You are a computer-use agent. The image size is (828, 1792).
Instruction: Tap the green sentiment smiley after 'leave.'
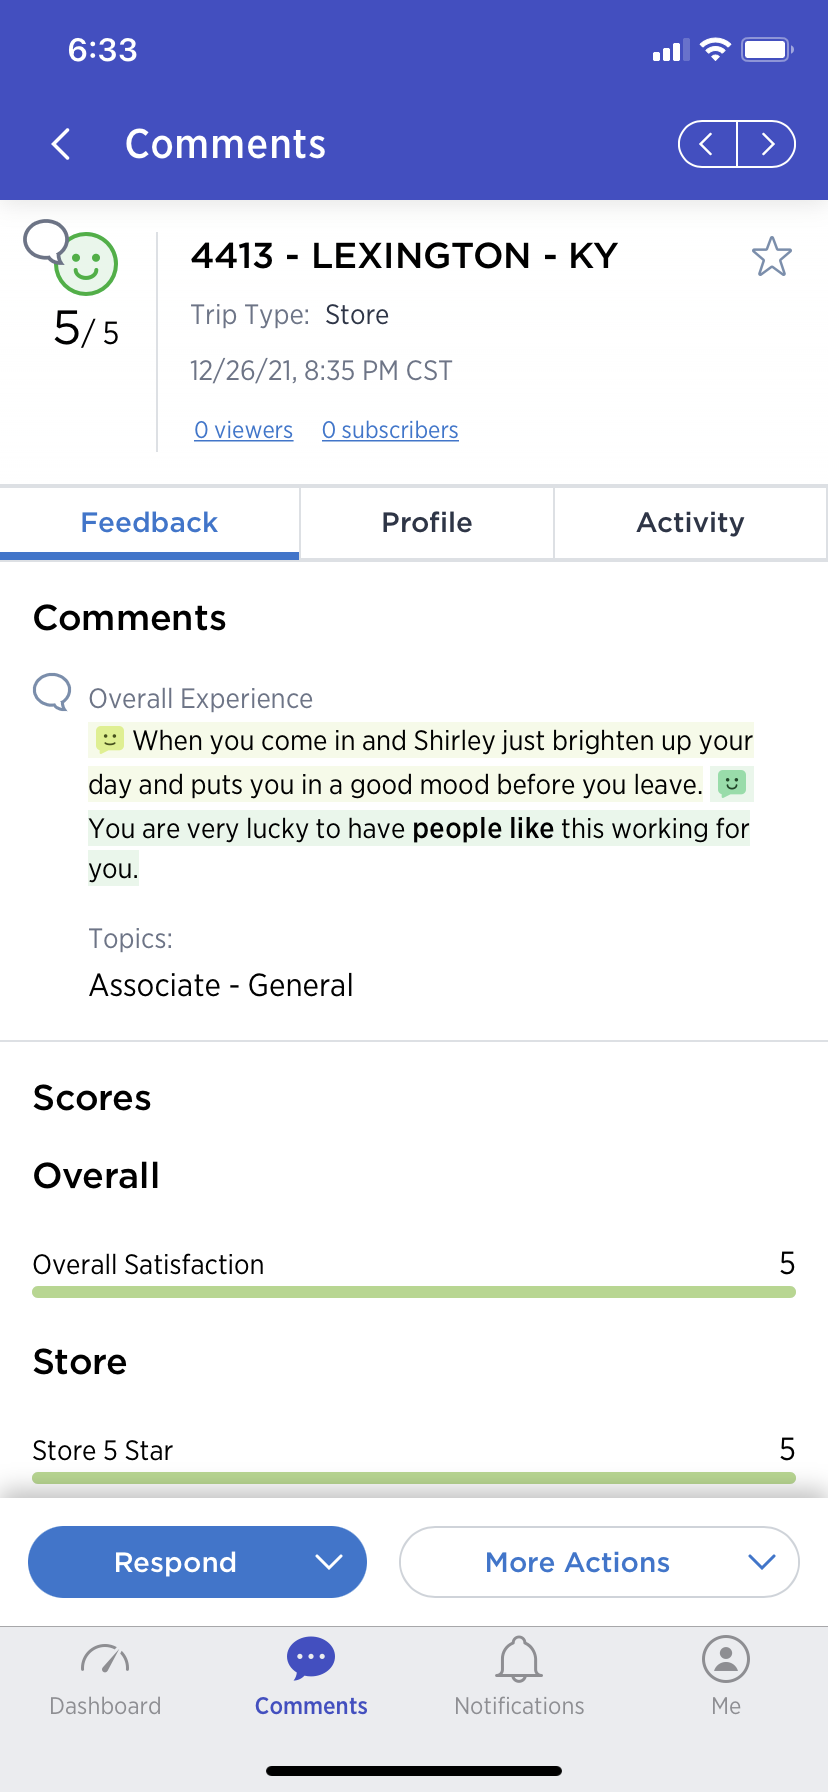point(732,783)
